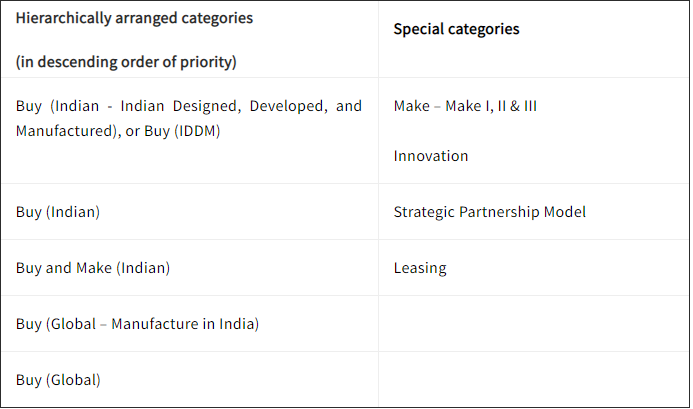The width and height of the screenshot is (693, 409).
Task: Click the word "Hierarchically" in the header
Action: 62,18
